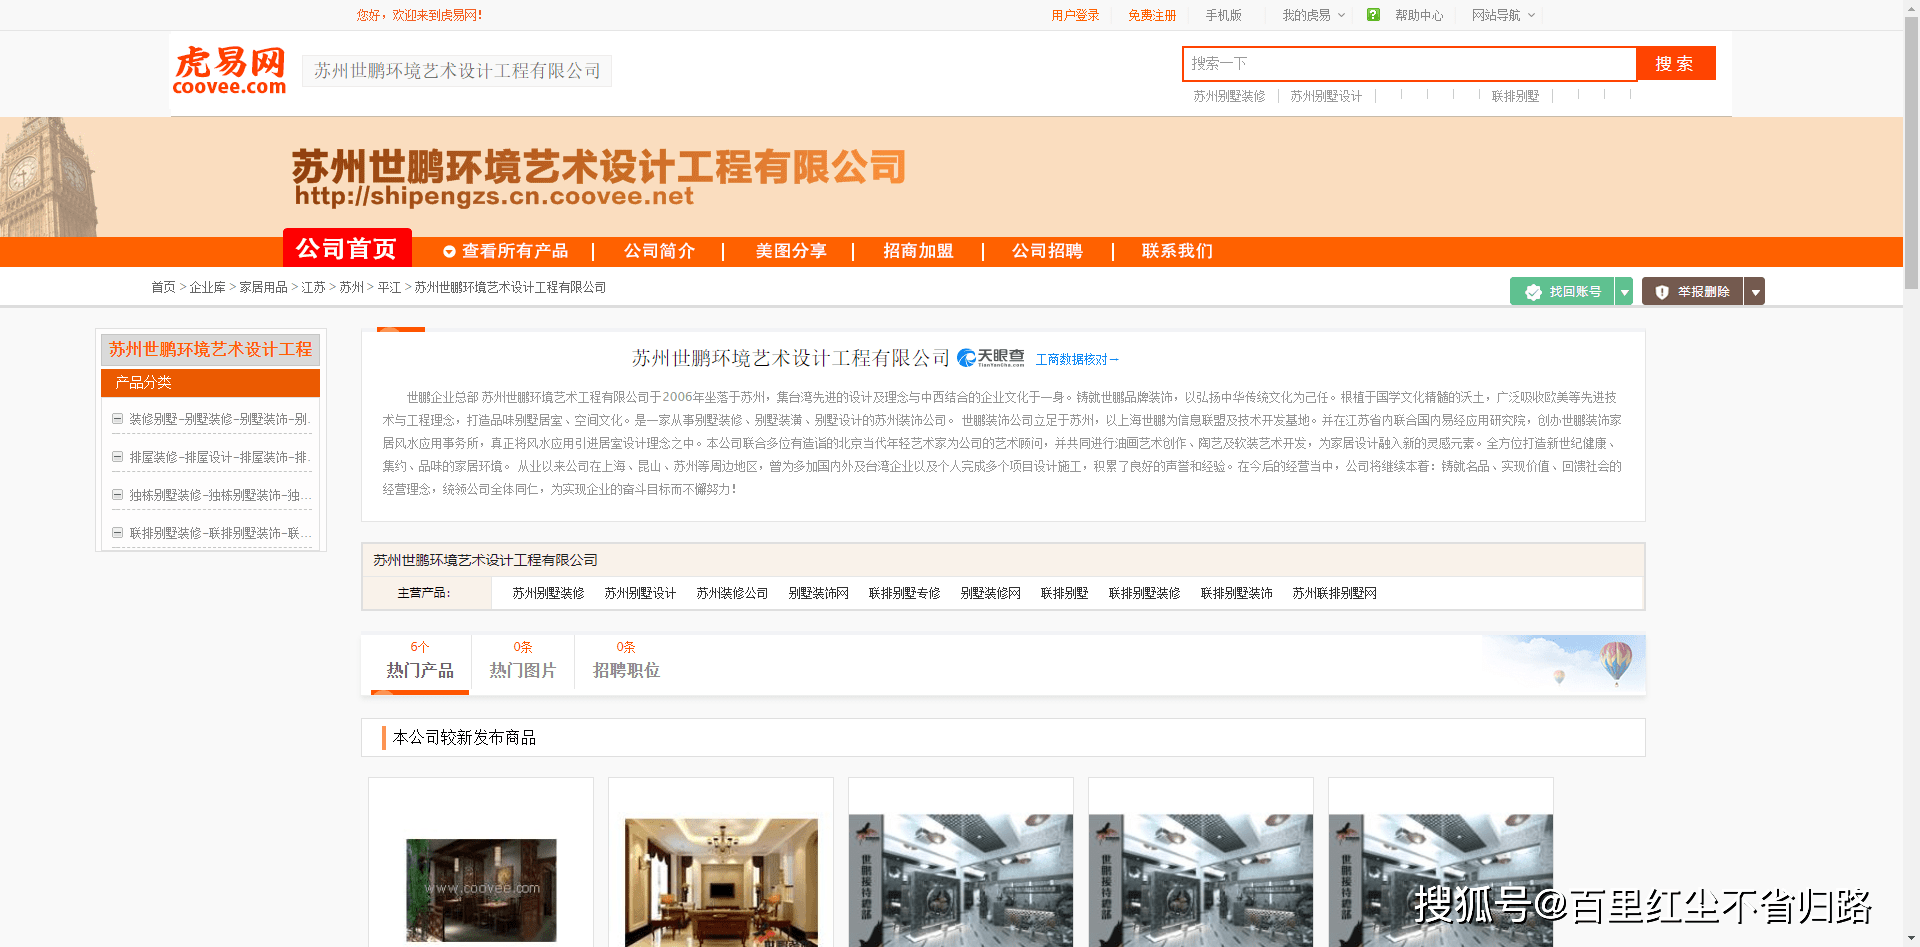The width and height of the screenshot is (1920, 947).
Task: Click the check badge icon on 找回账号 button
Action: click(x=1533, y=291)
